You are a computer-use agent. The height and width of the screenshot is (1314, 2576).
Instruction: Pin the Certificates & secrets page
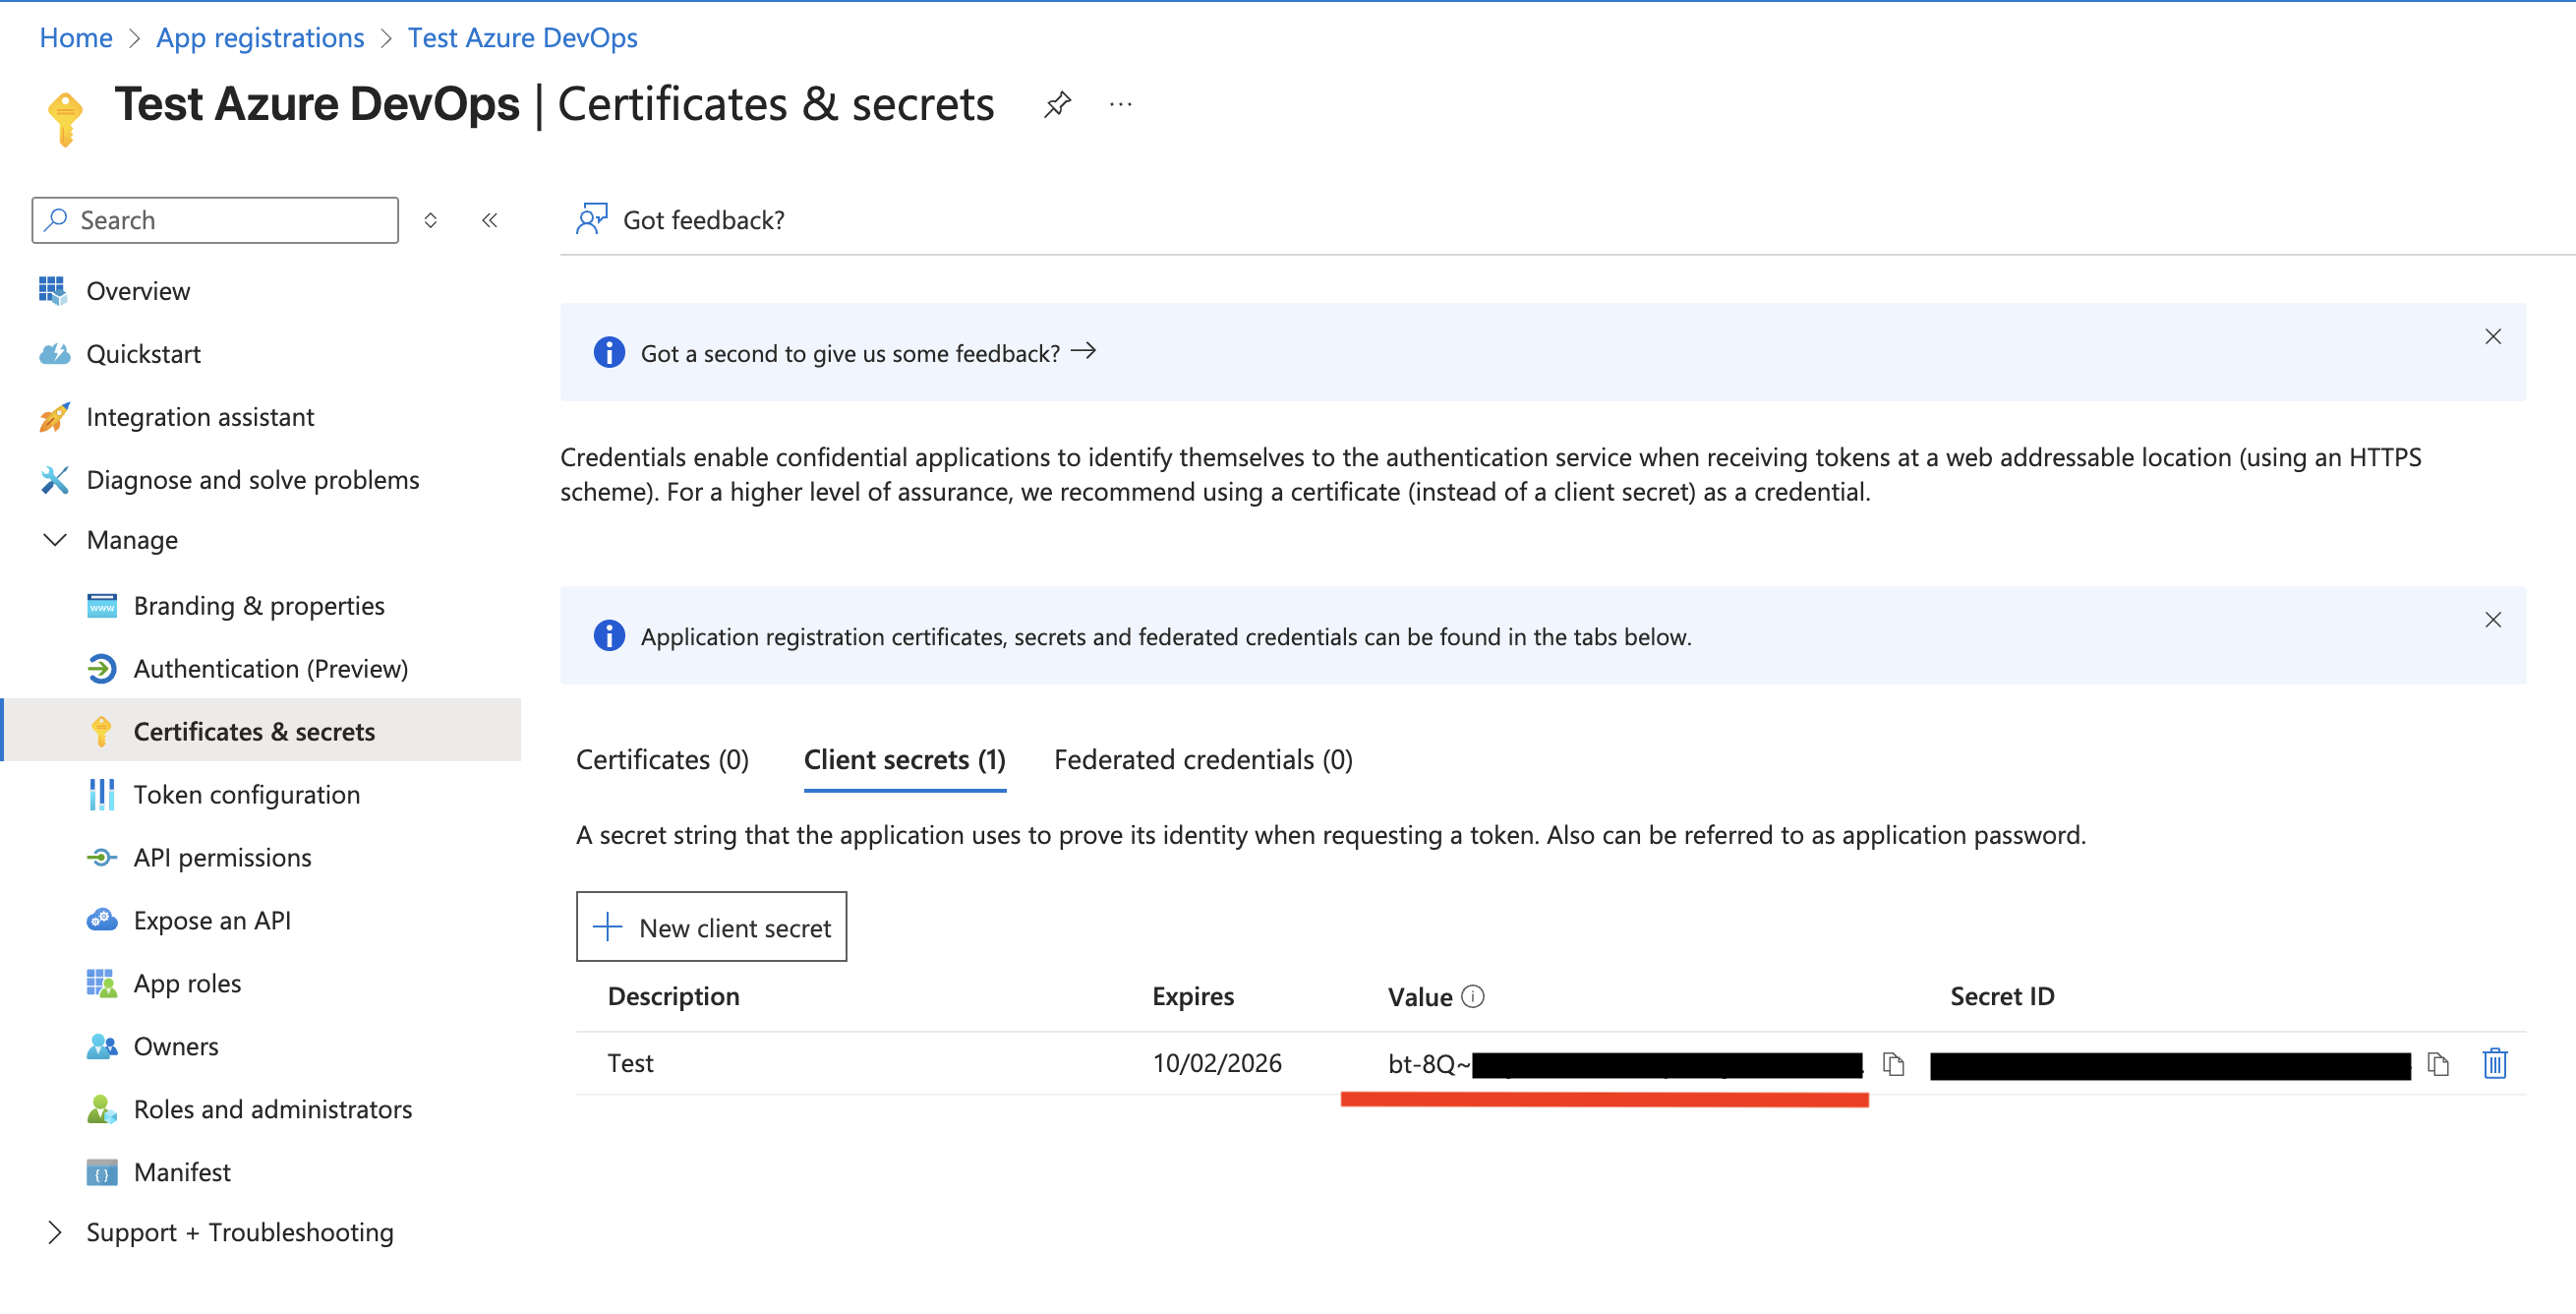click(1057, 103)
